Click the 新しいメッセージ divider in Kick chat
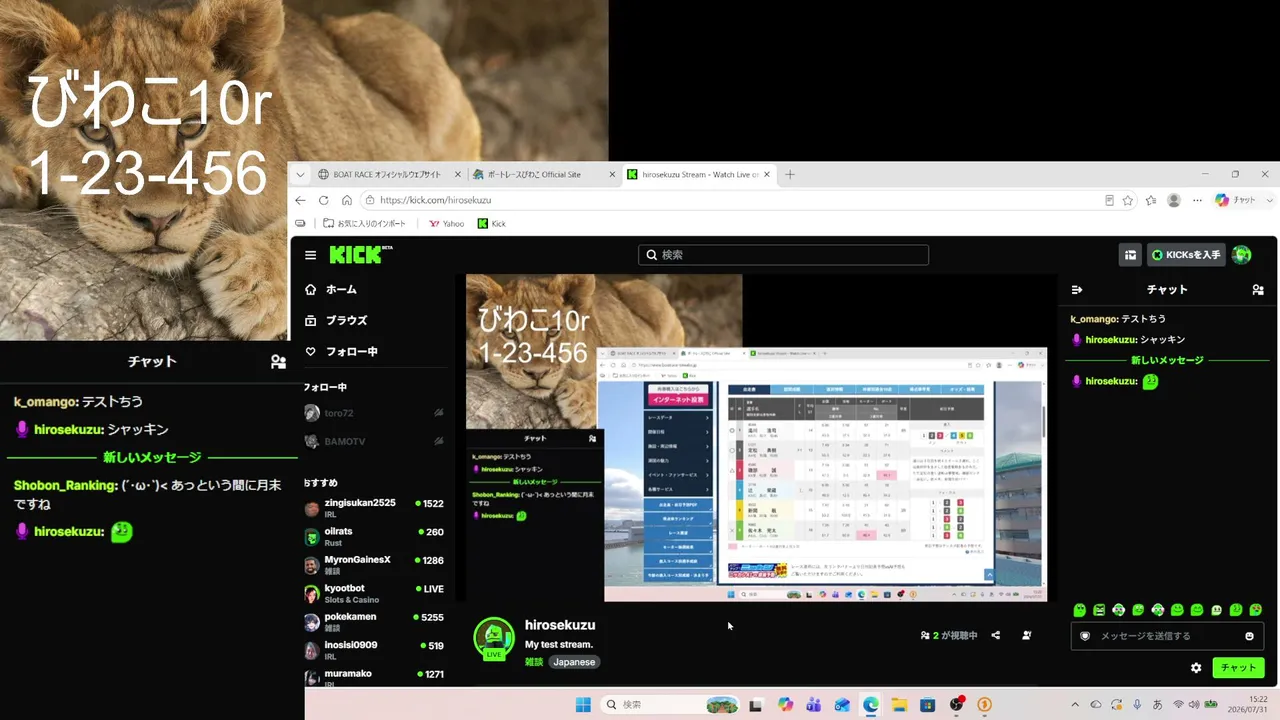 [x=1168, y=360]
